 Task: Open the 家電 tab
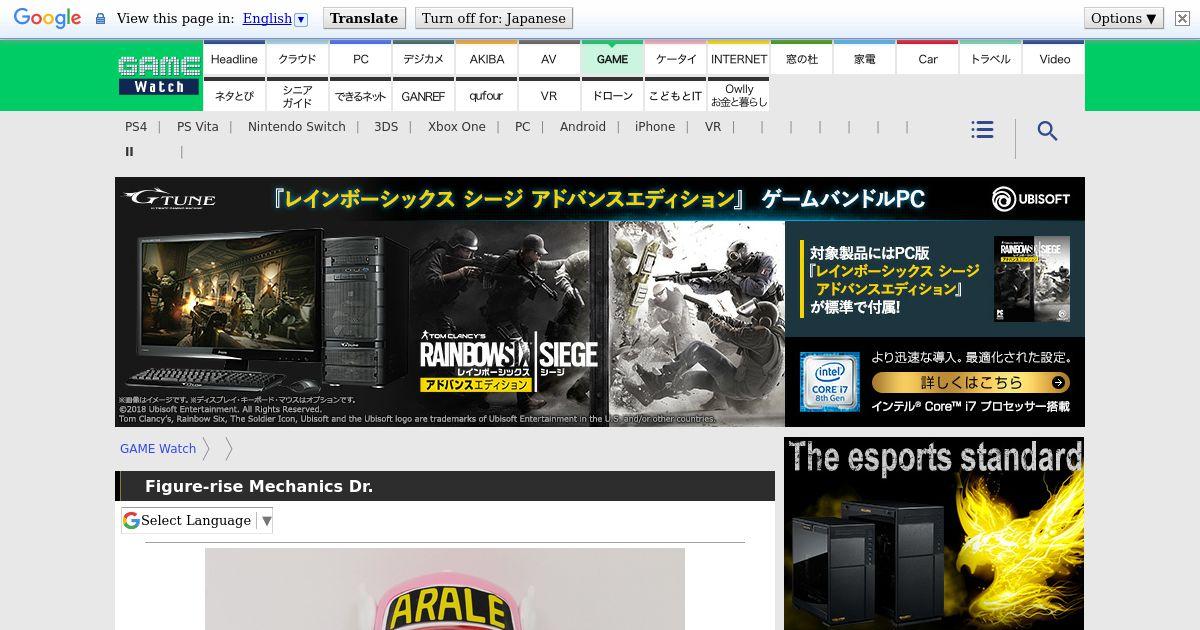tap(865, 59)
